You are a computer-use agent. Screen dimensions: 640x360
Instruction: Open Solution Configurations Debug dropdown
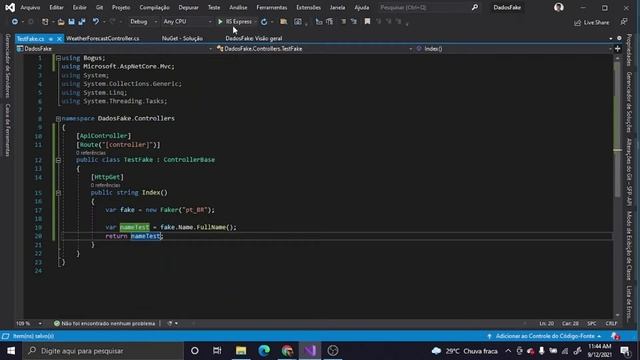point(143,22)
